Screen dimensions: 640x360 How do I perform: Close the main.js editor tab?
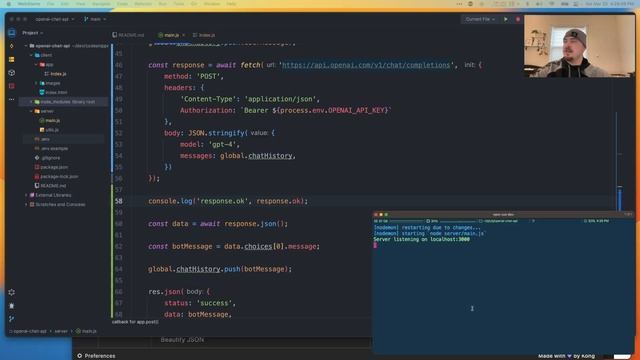[x=183, y=35]
